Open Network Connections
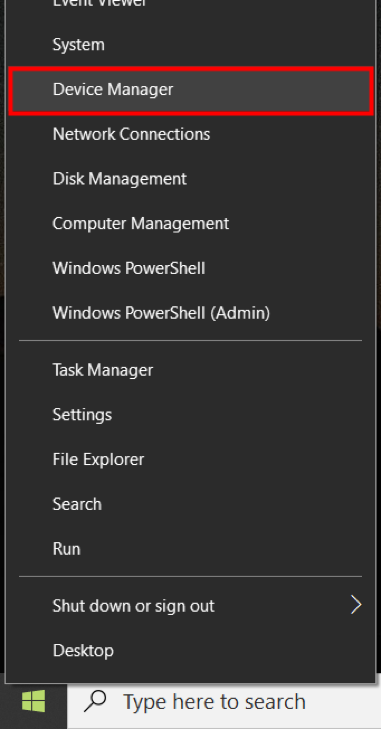This screenshot has height=729, width=381. [191, 134]
